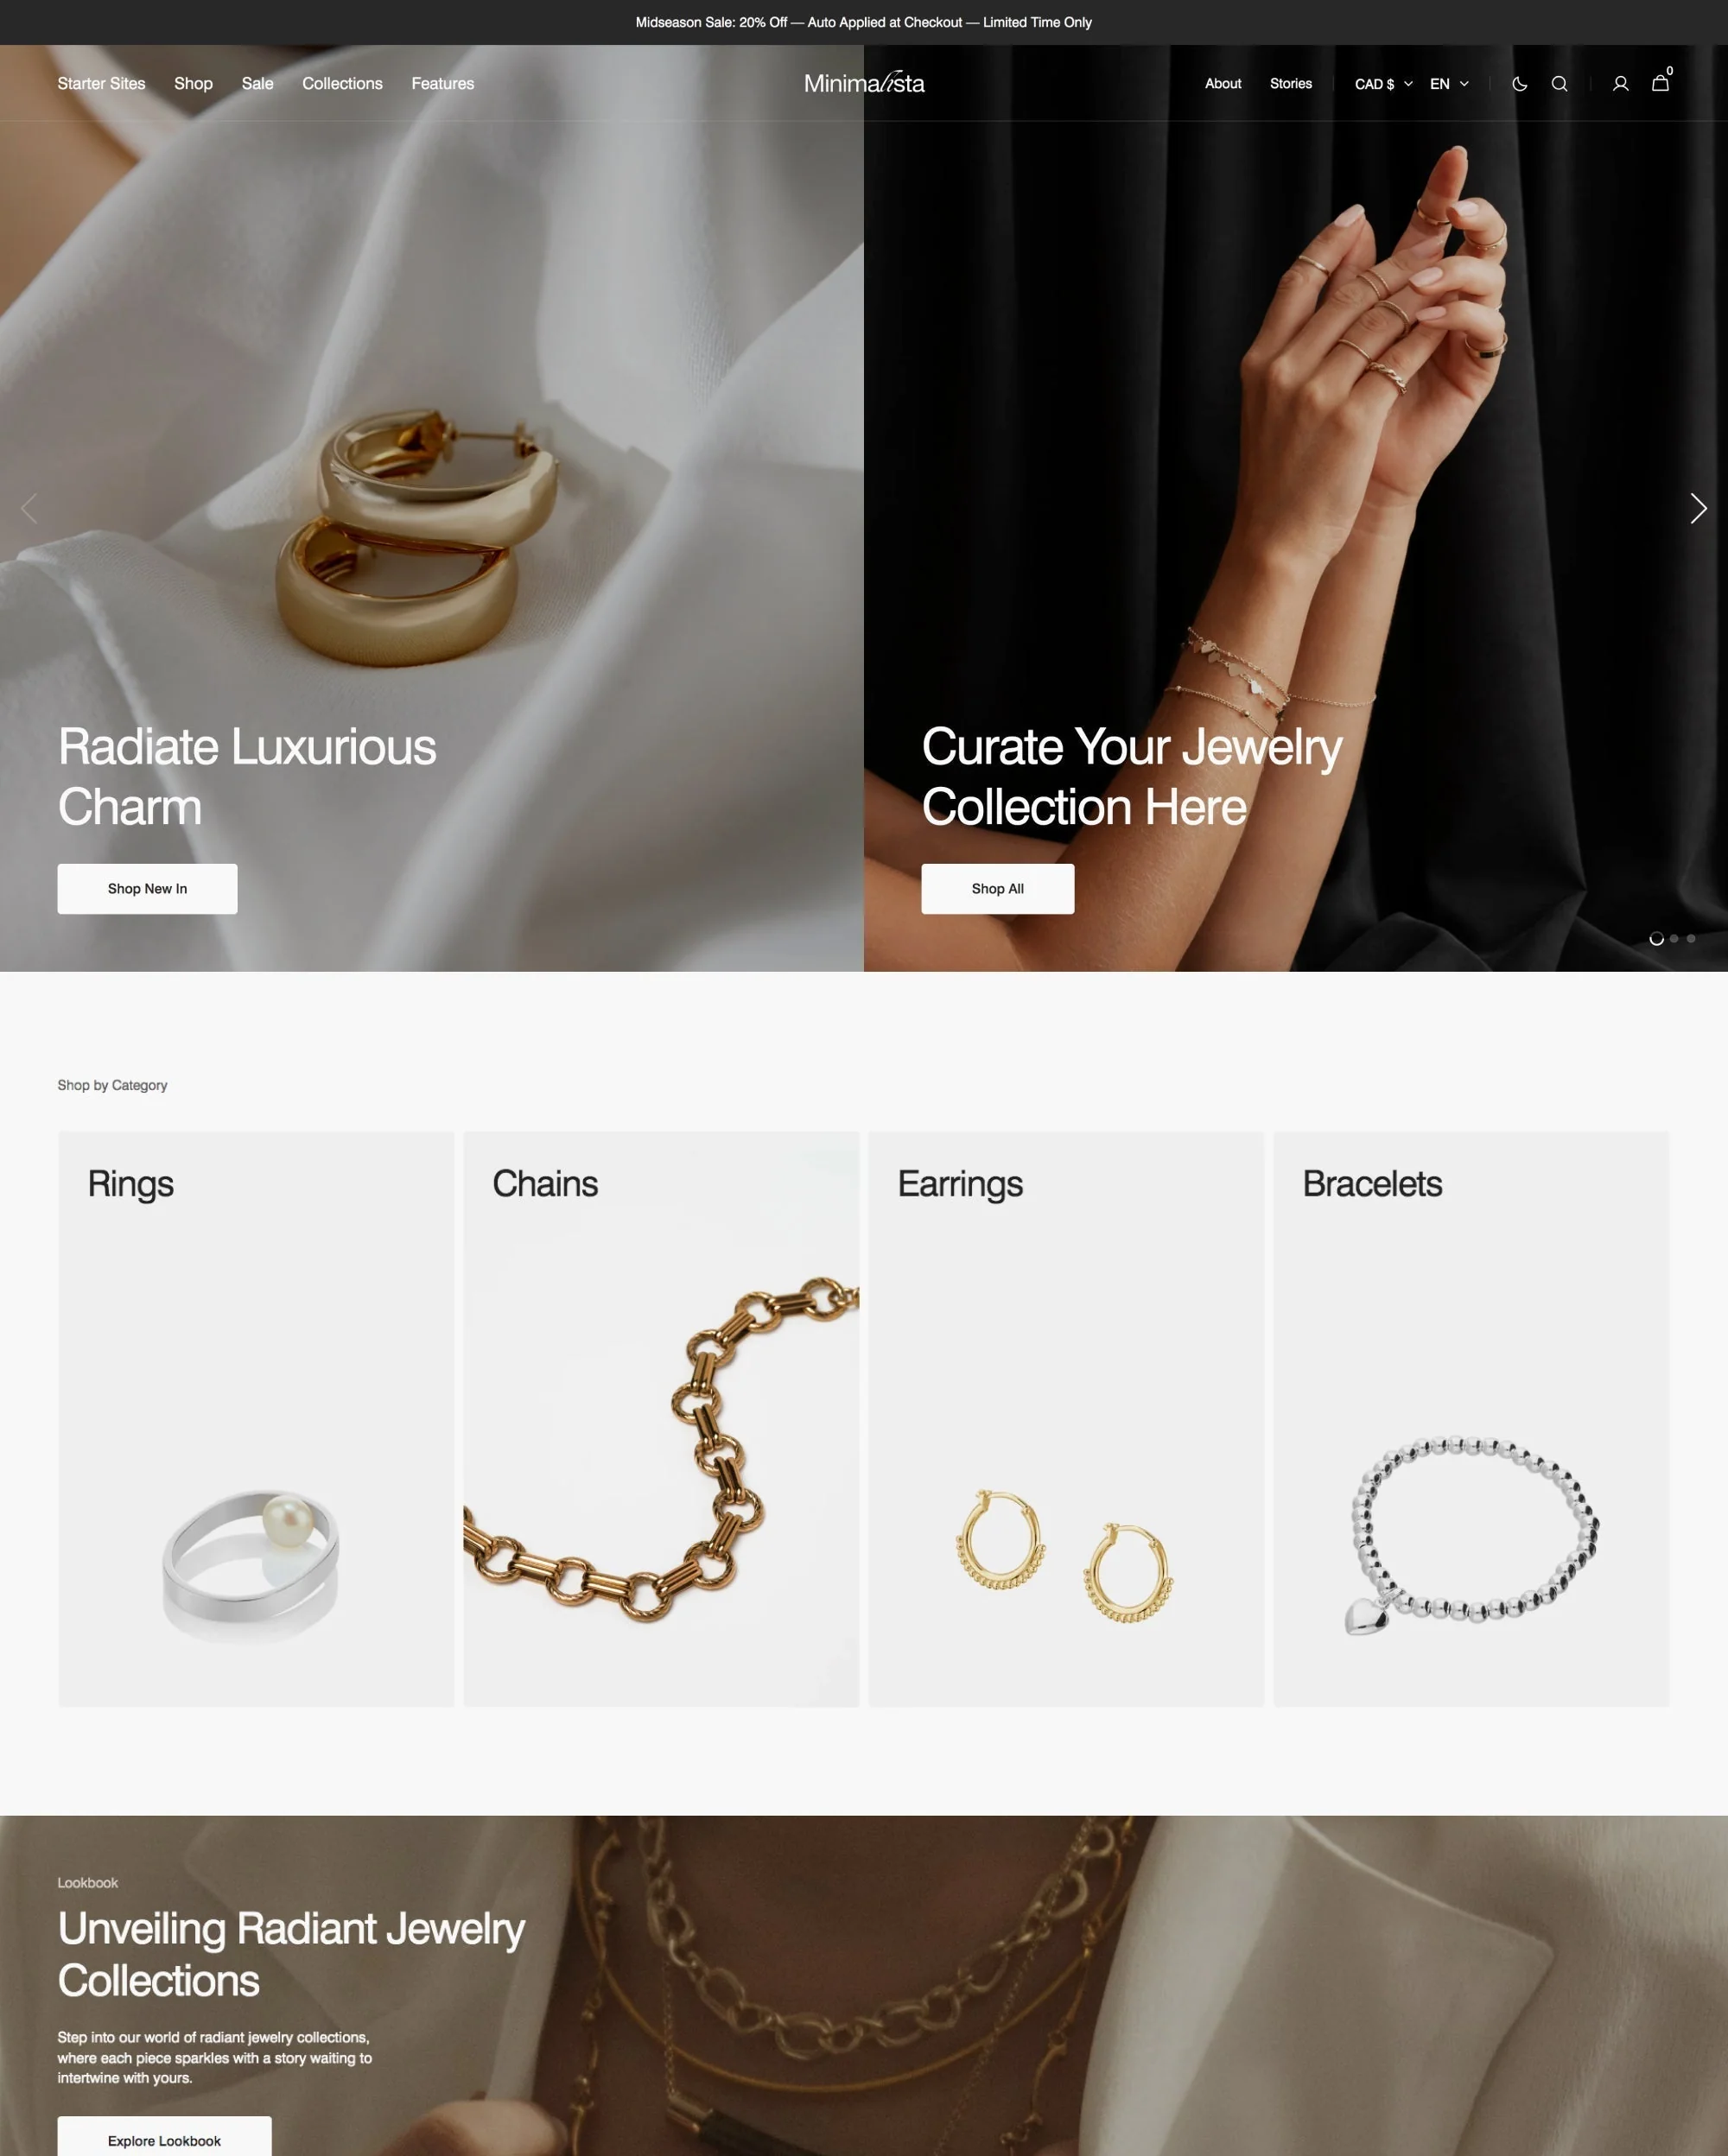Image resolution: width=1728 pixels, height=2156 pixels.
Task: Click the search icon to open search
Action: pyautogui.click(x=1559, y=83)
